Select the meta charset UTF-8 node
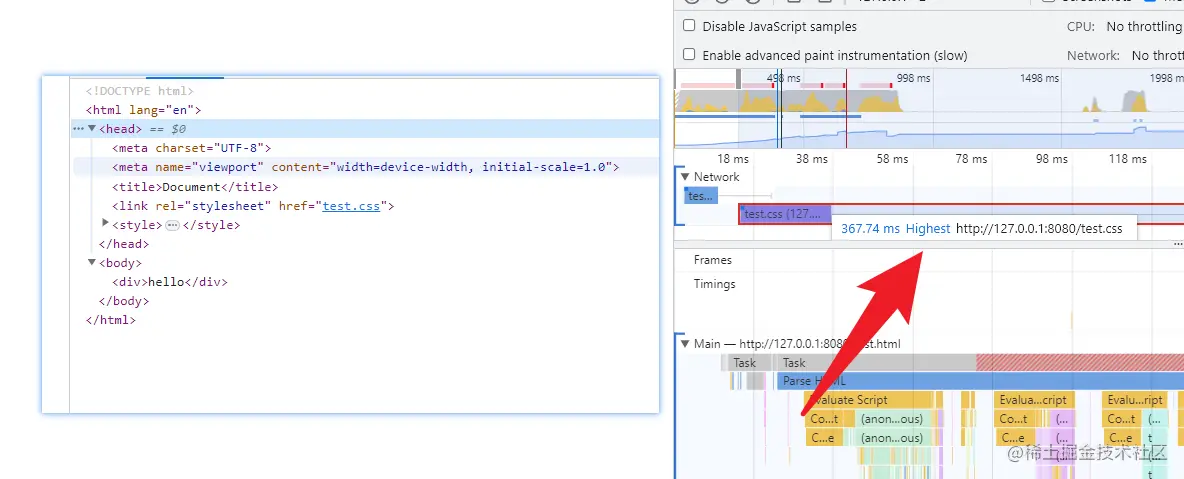Image resolution: width=1184 pixels, height=479 pixels. [x=191, y=148]
